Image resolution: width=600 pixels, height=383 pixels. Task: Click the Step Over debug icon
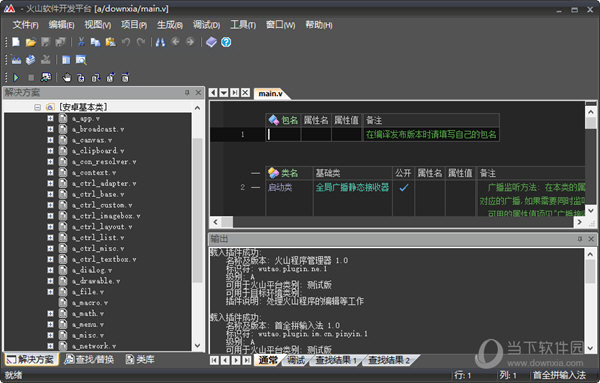pos(96,78)
